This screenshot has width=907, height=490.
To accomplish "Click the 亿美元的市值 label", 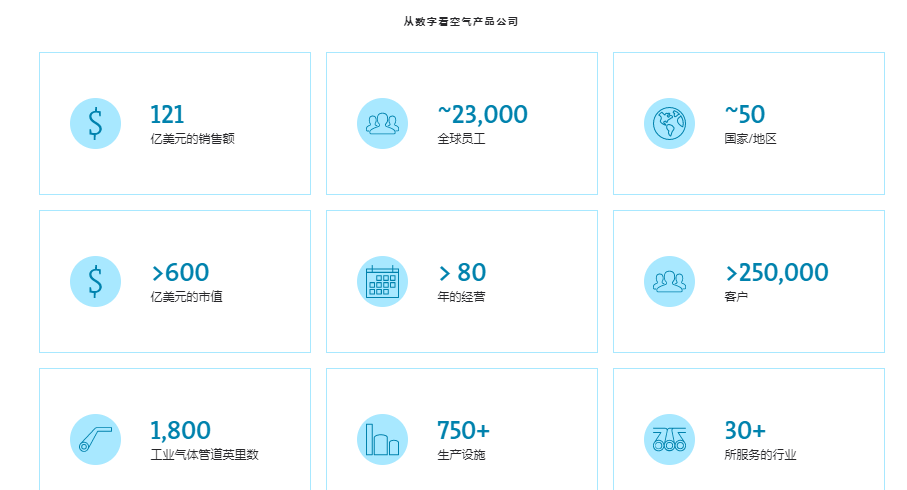I will tap(186, 297).
